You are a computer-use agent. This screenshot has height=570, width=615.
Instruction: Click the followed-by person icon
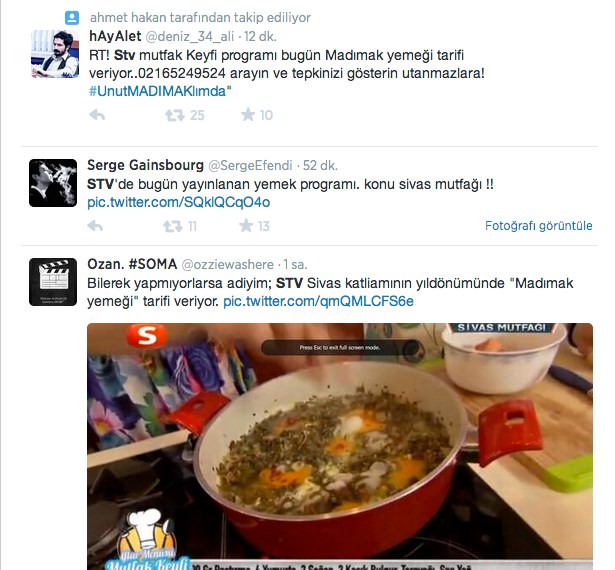tap(72, 18)
